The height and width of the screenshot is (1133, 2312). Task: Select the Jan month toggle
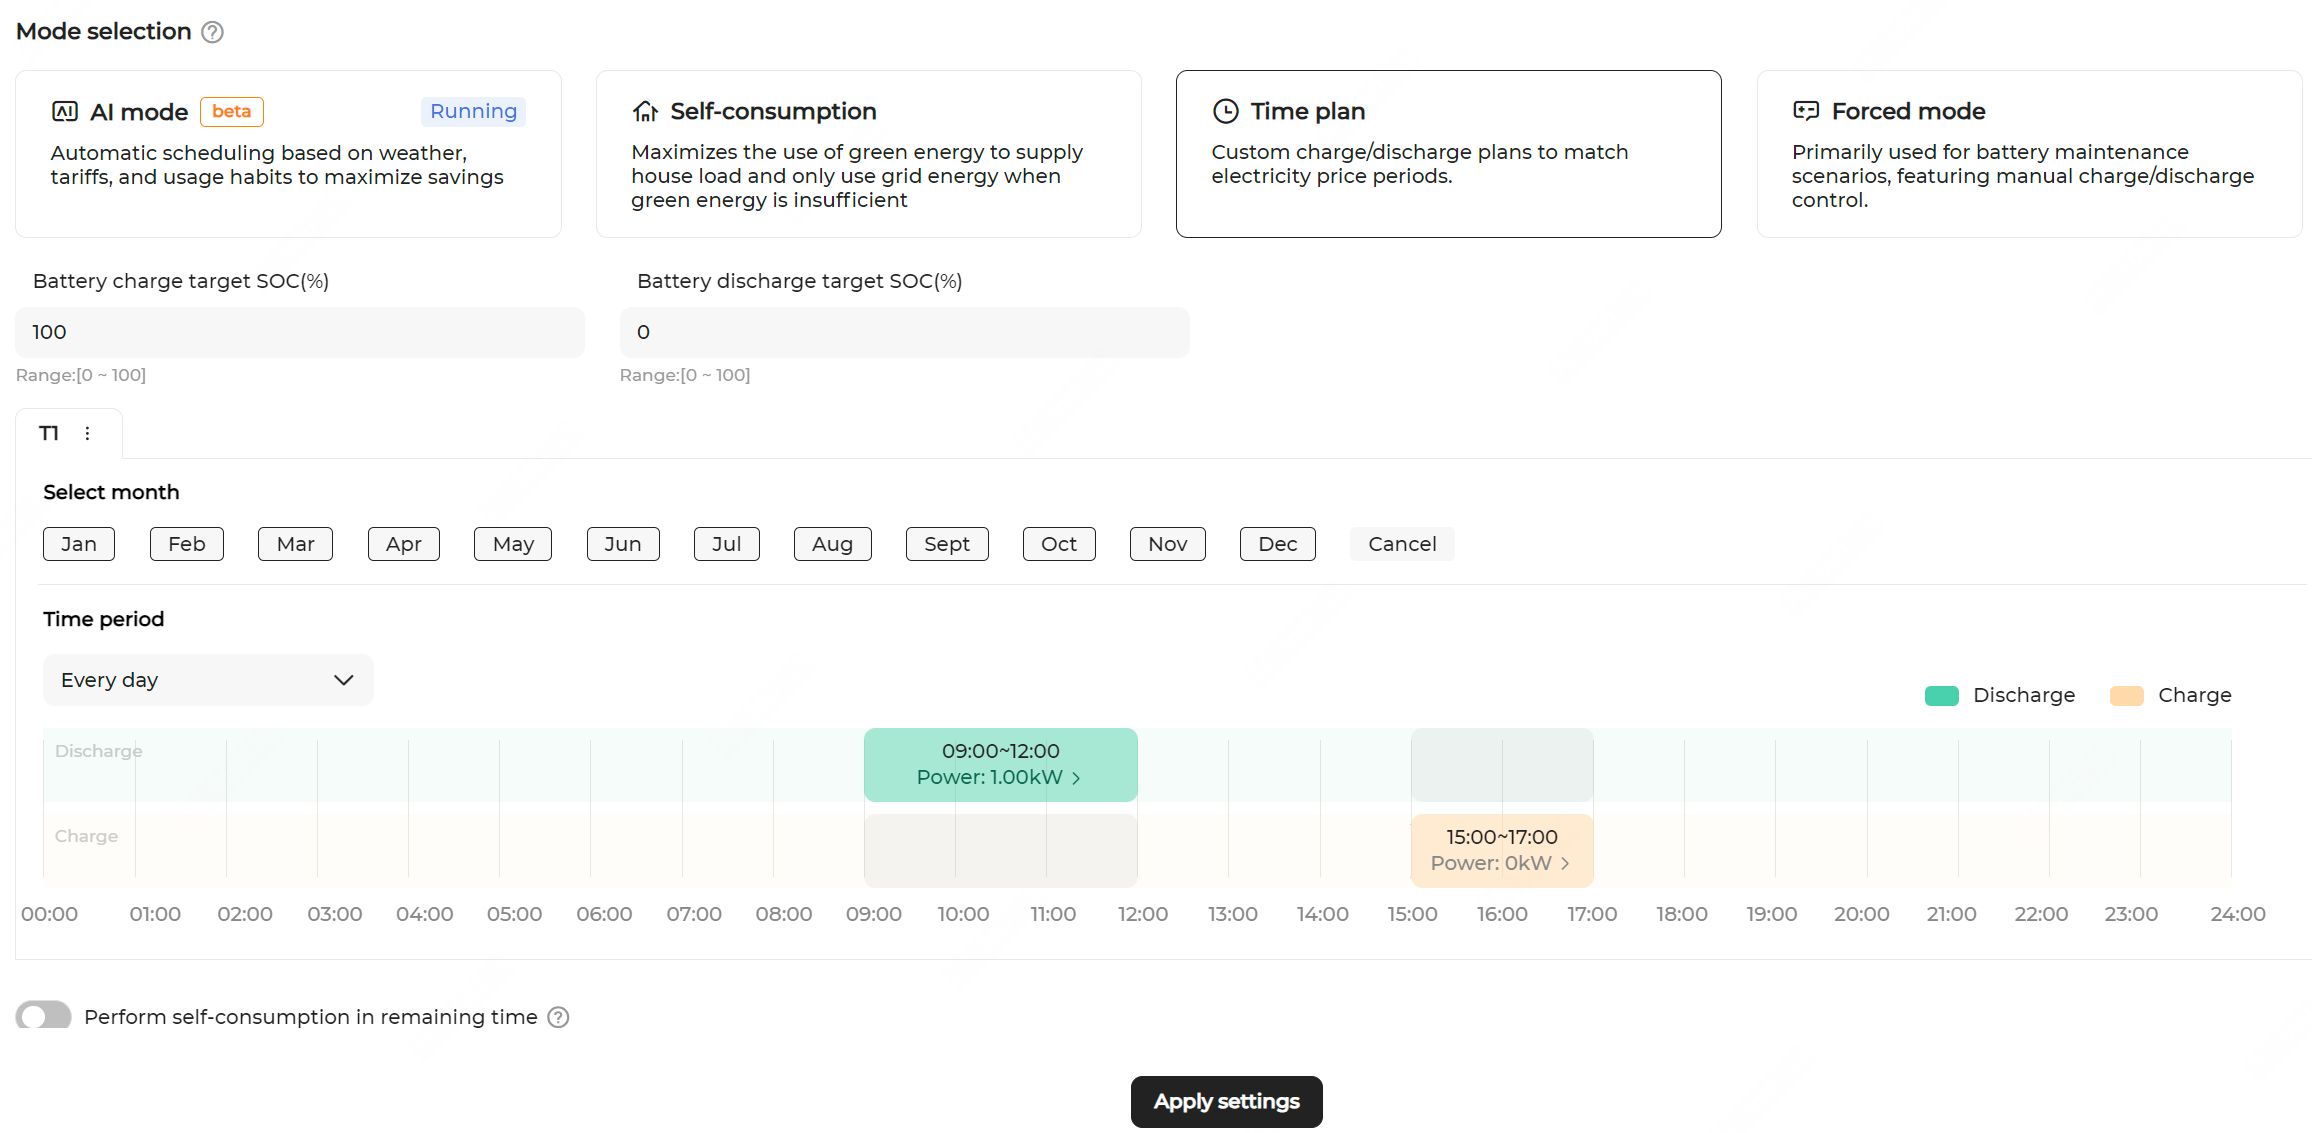click(x=79, y=544)
